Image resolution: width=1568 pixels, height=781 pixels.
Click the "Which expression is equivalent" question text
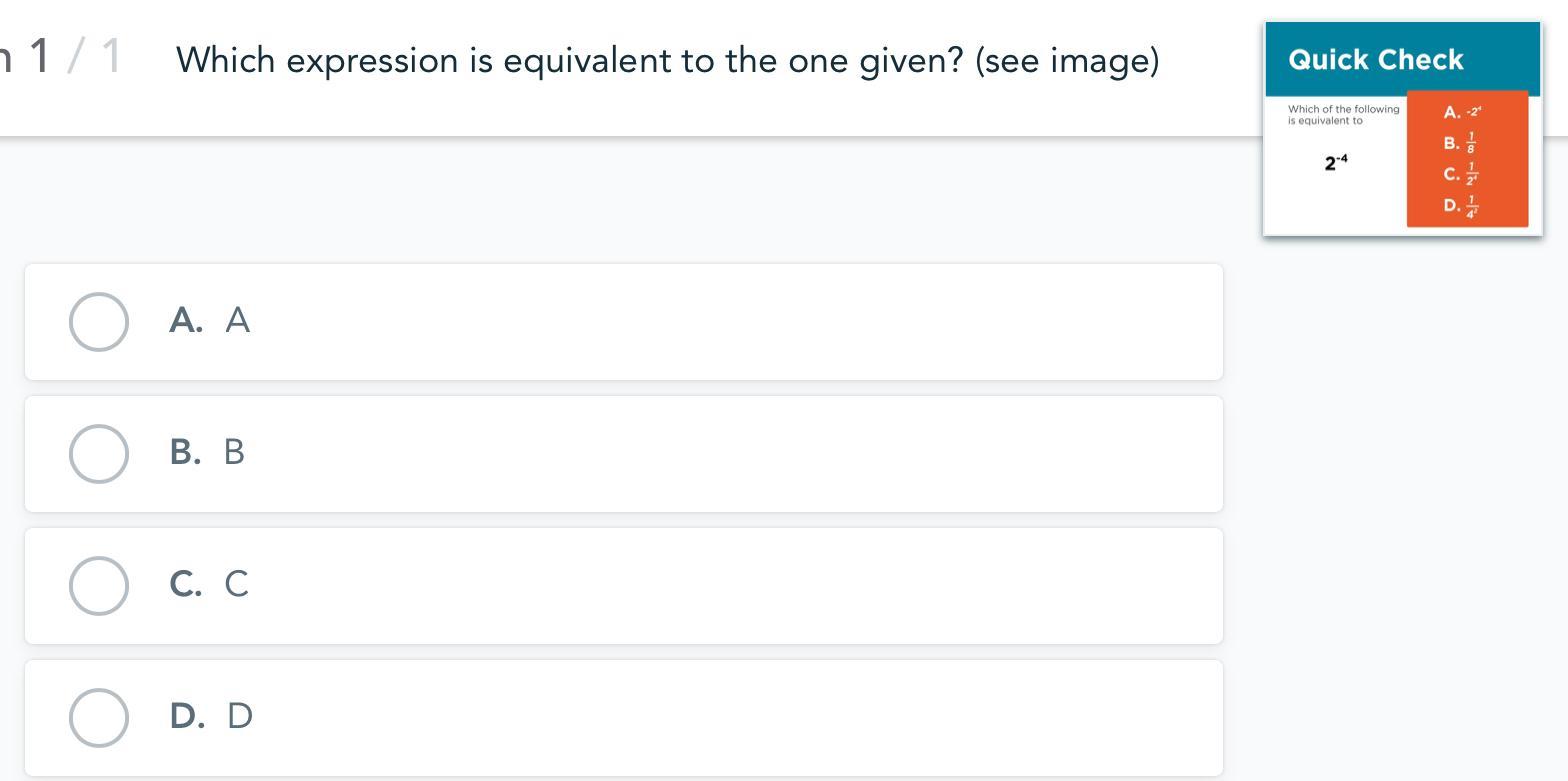pos(667,61)
